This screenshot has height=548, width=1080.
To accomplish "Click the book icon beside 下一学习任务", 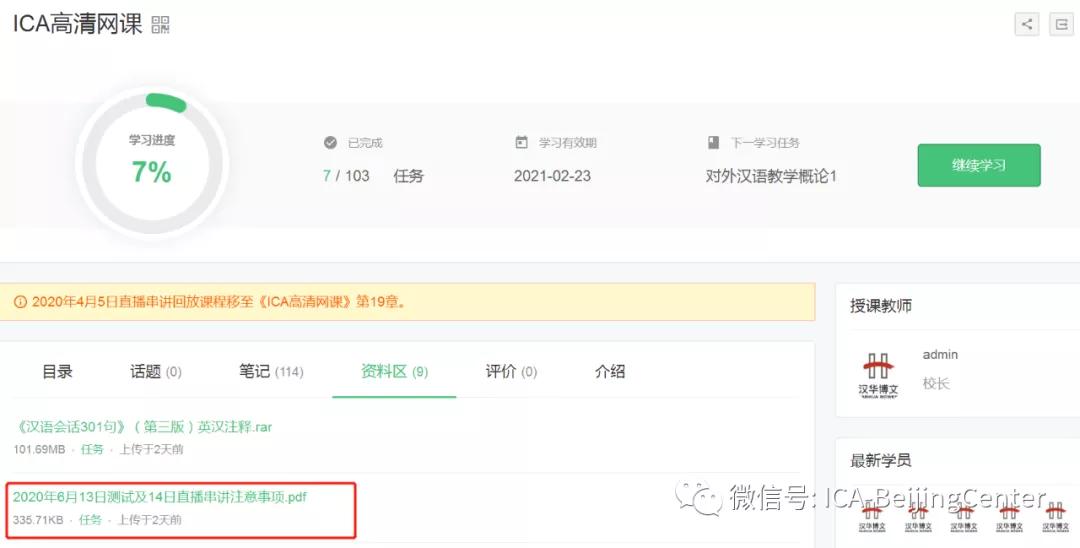I will click(x=713, y=142).
